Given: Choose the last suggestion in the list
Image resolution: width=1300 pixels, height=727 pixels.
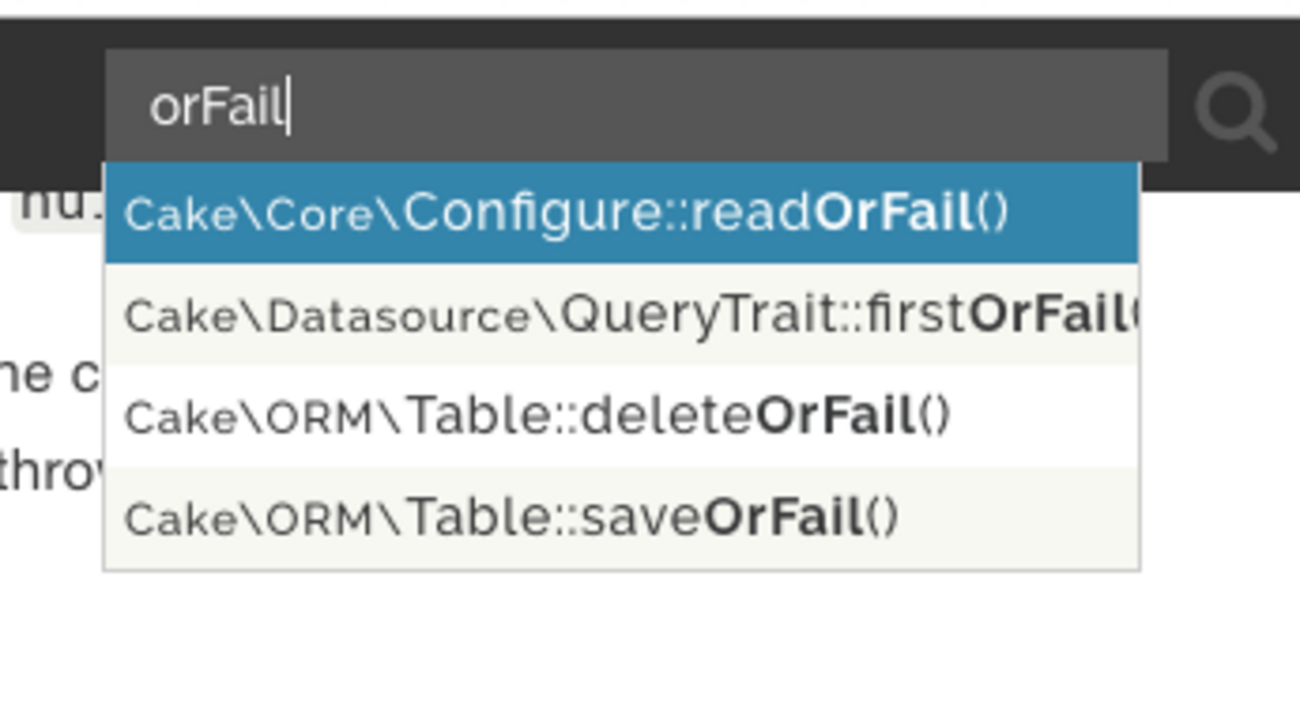Looking at the screenshot, I should (620, 517).
